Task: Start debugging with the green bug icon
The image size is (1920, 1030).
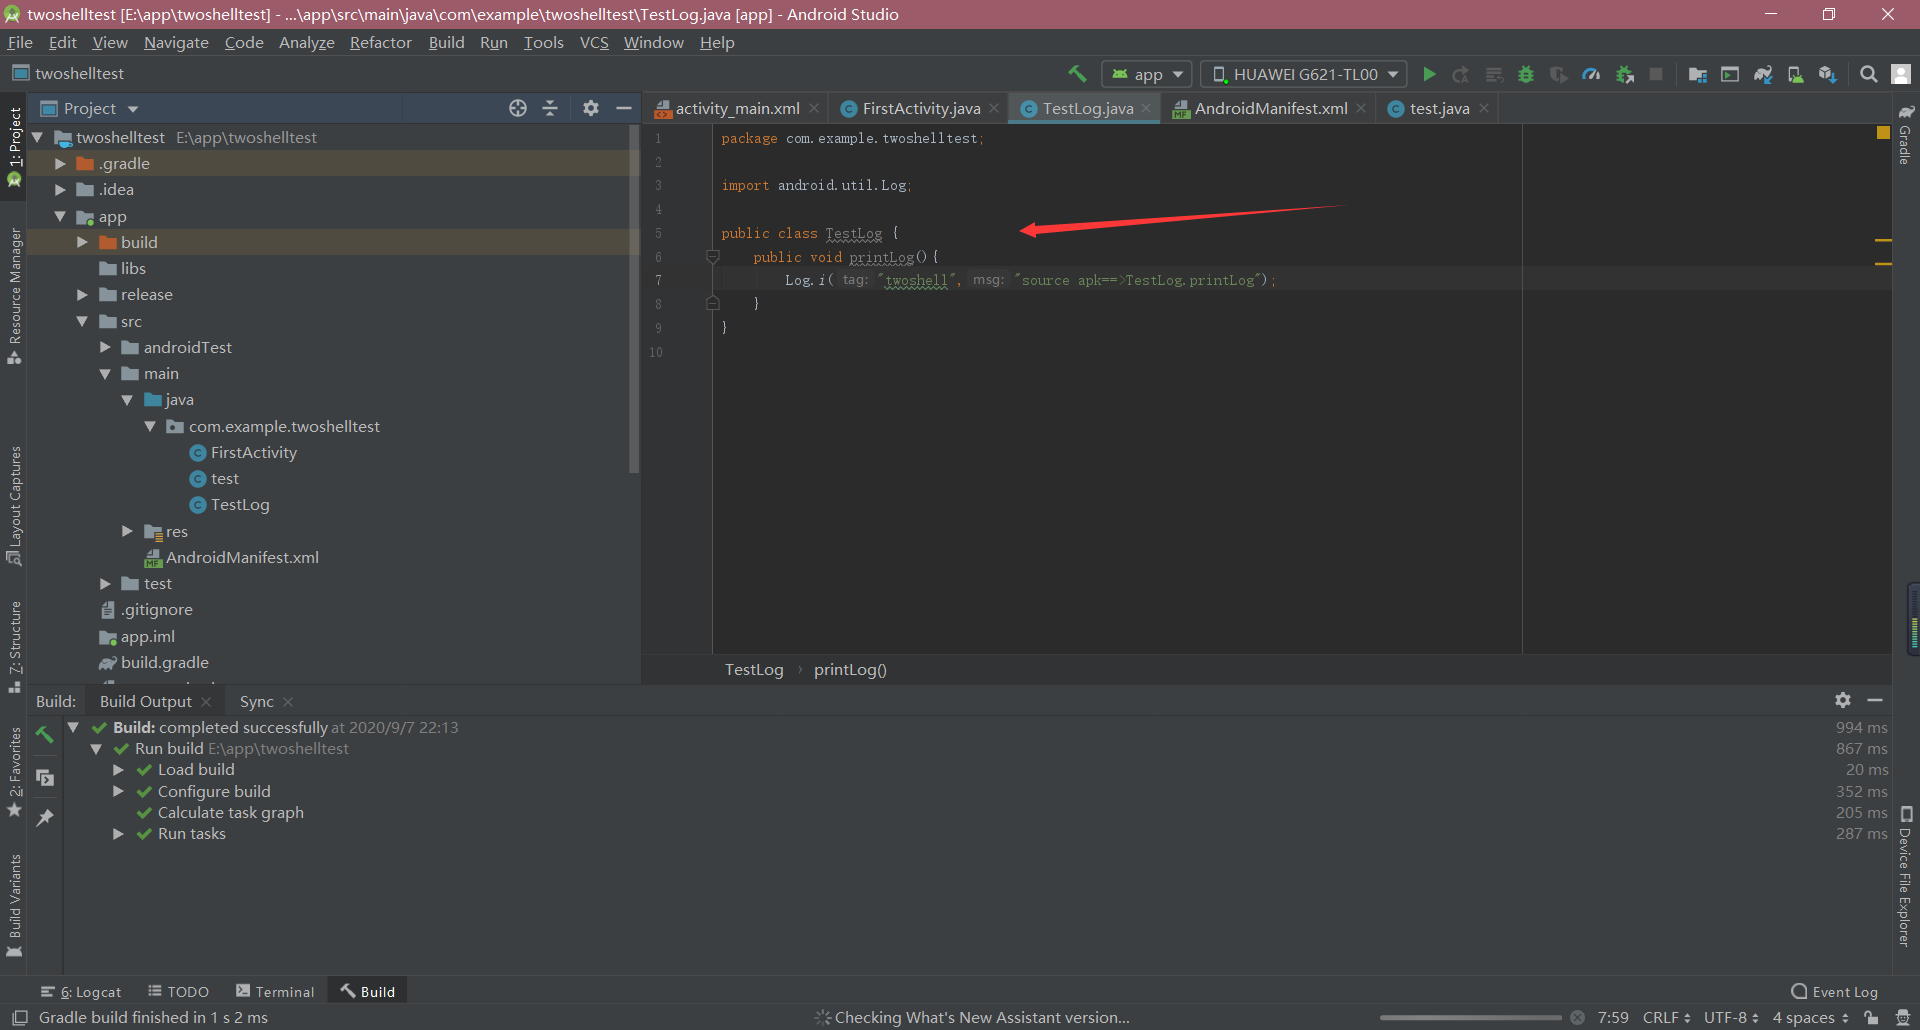Action: pyautogui.click(x=1526, y=74)
